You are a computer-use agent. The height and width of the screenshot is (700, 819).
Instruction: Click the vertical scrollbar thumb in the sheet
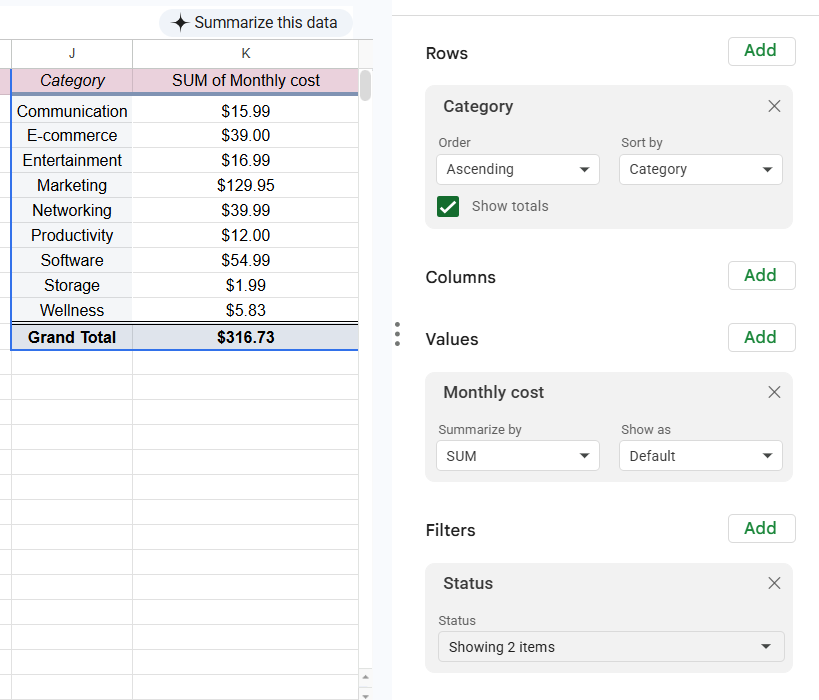[365, 85]
